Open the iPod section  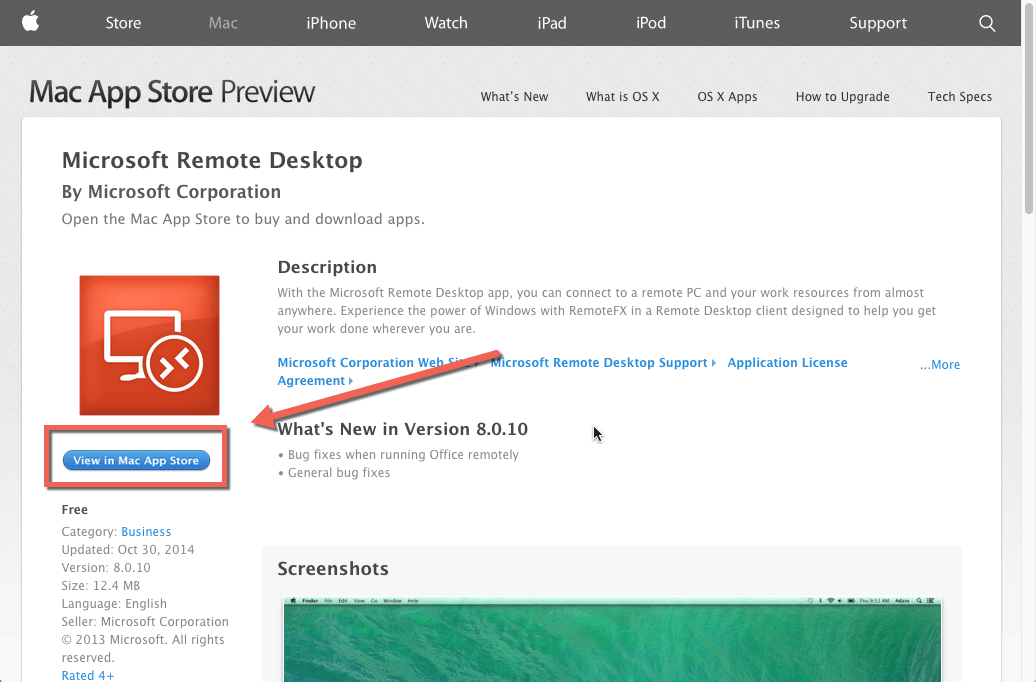click(651, 23)
